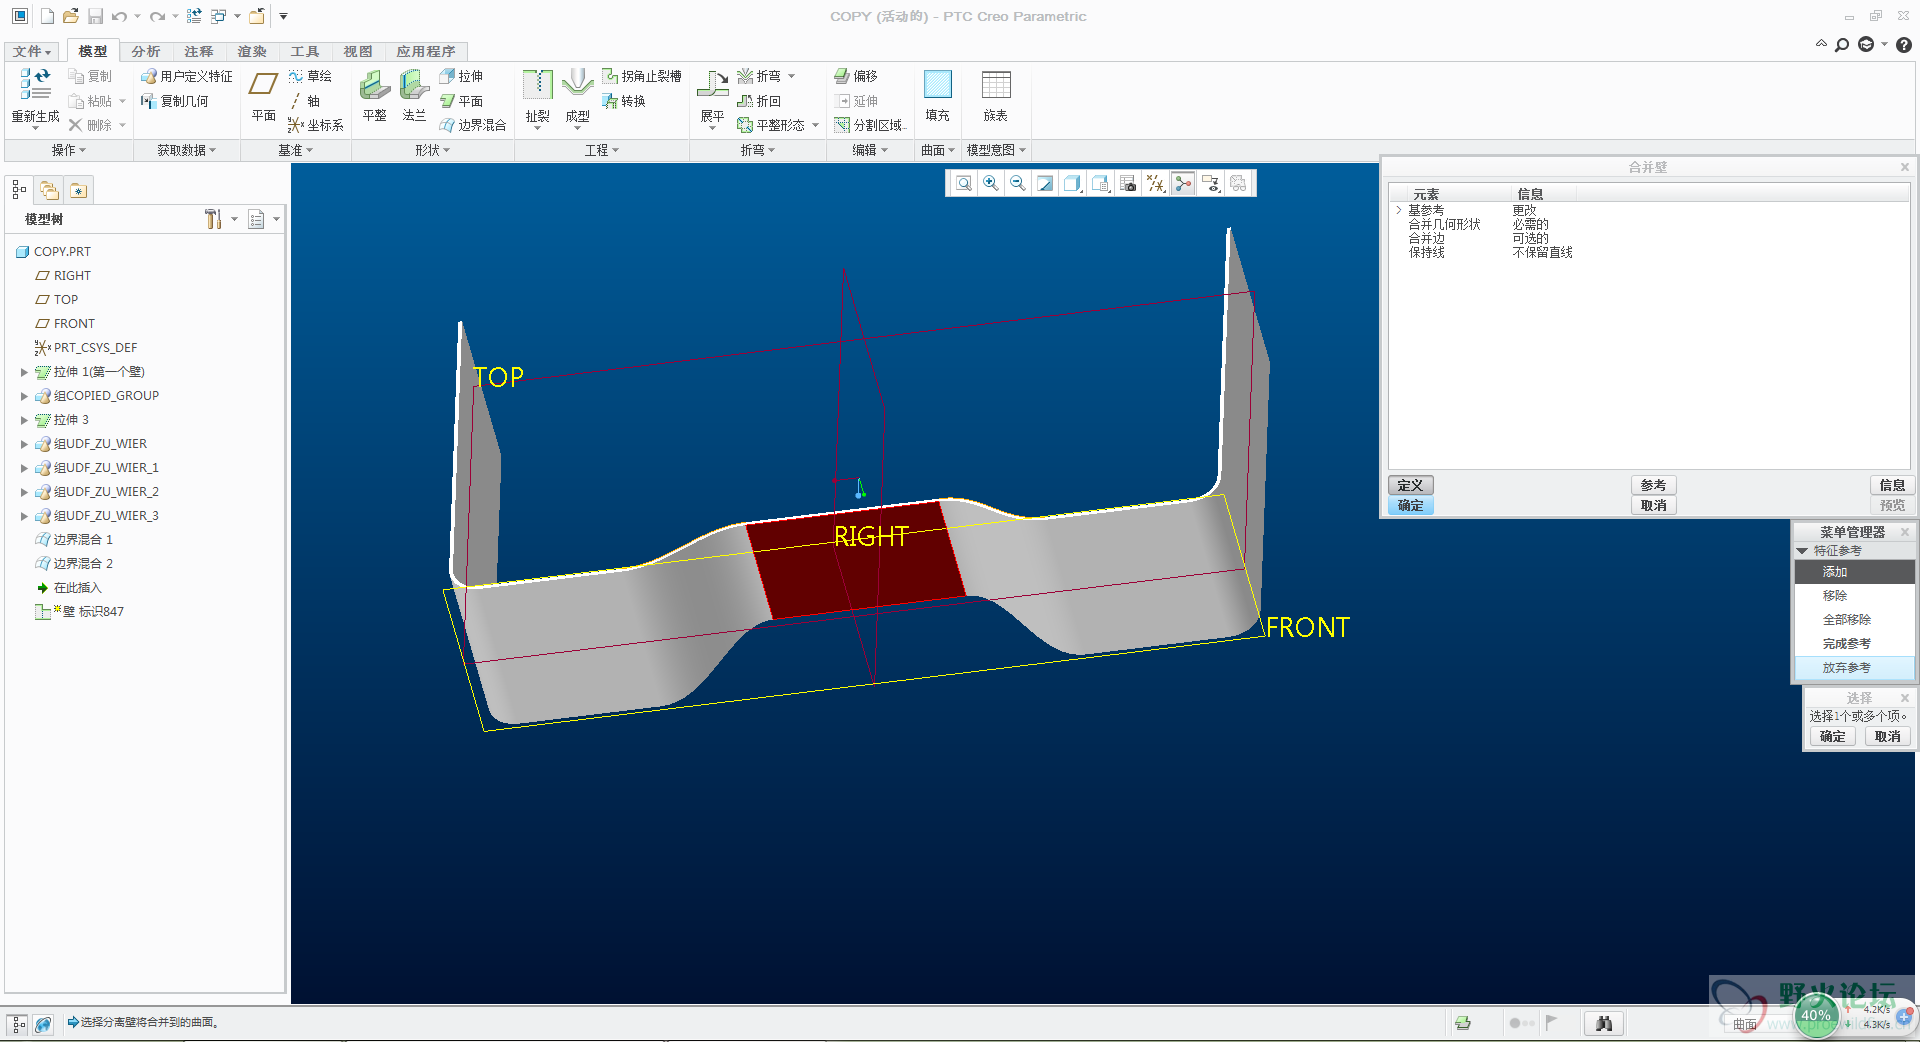
Task: Toggle the browser display icon in status bar
Action: [43, 1024]
